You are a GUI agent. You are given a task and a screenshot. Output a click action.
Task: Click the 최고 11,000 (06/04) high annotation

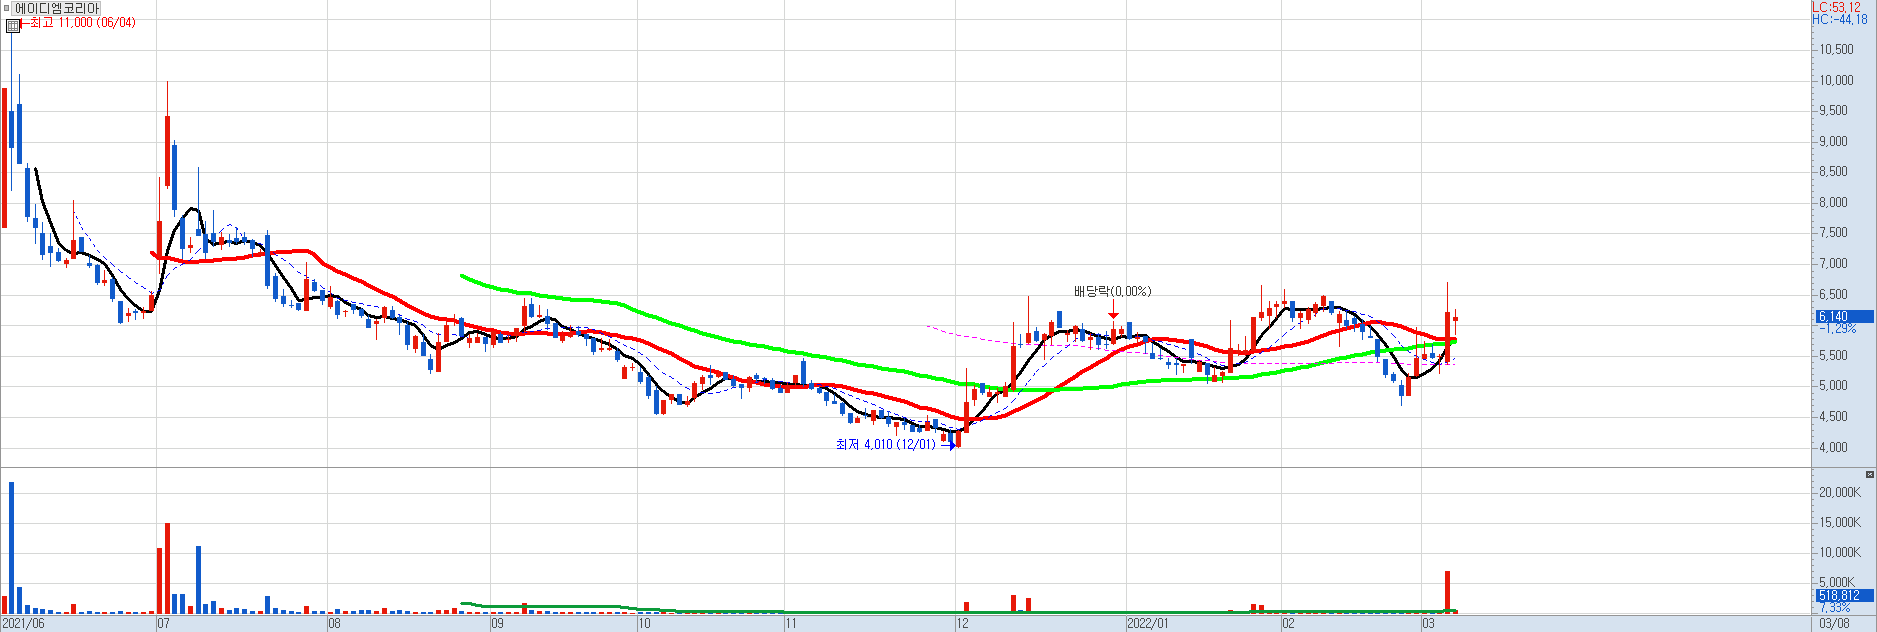82,22
